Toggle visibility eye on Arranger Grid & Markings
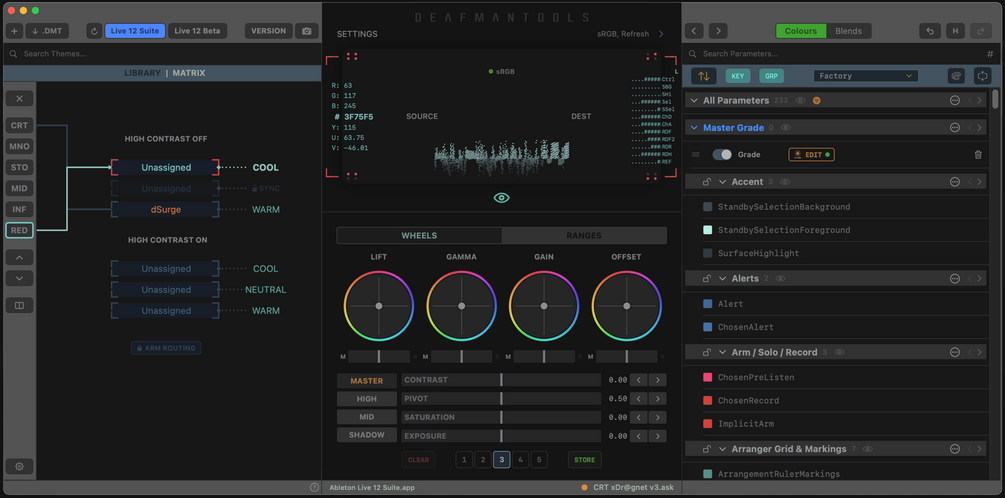This screenshot has height=498, width=1005. click(x=868, y=449)
